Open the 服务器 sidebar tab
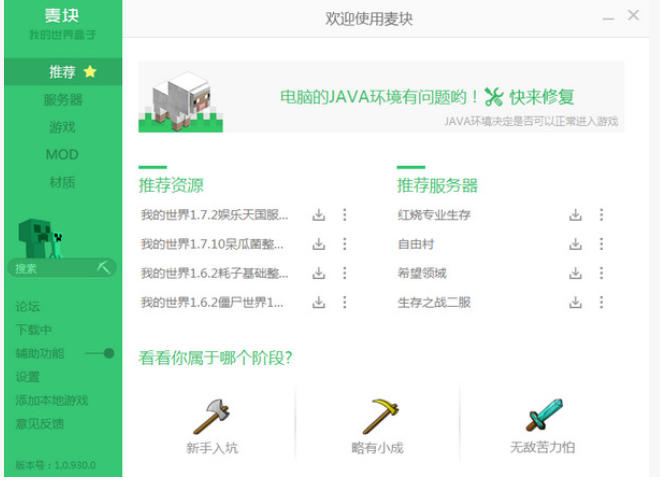The height and width of the screenshot is (489, 660). [x=63, y=100]
